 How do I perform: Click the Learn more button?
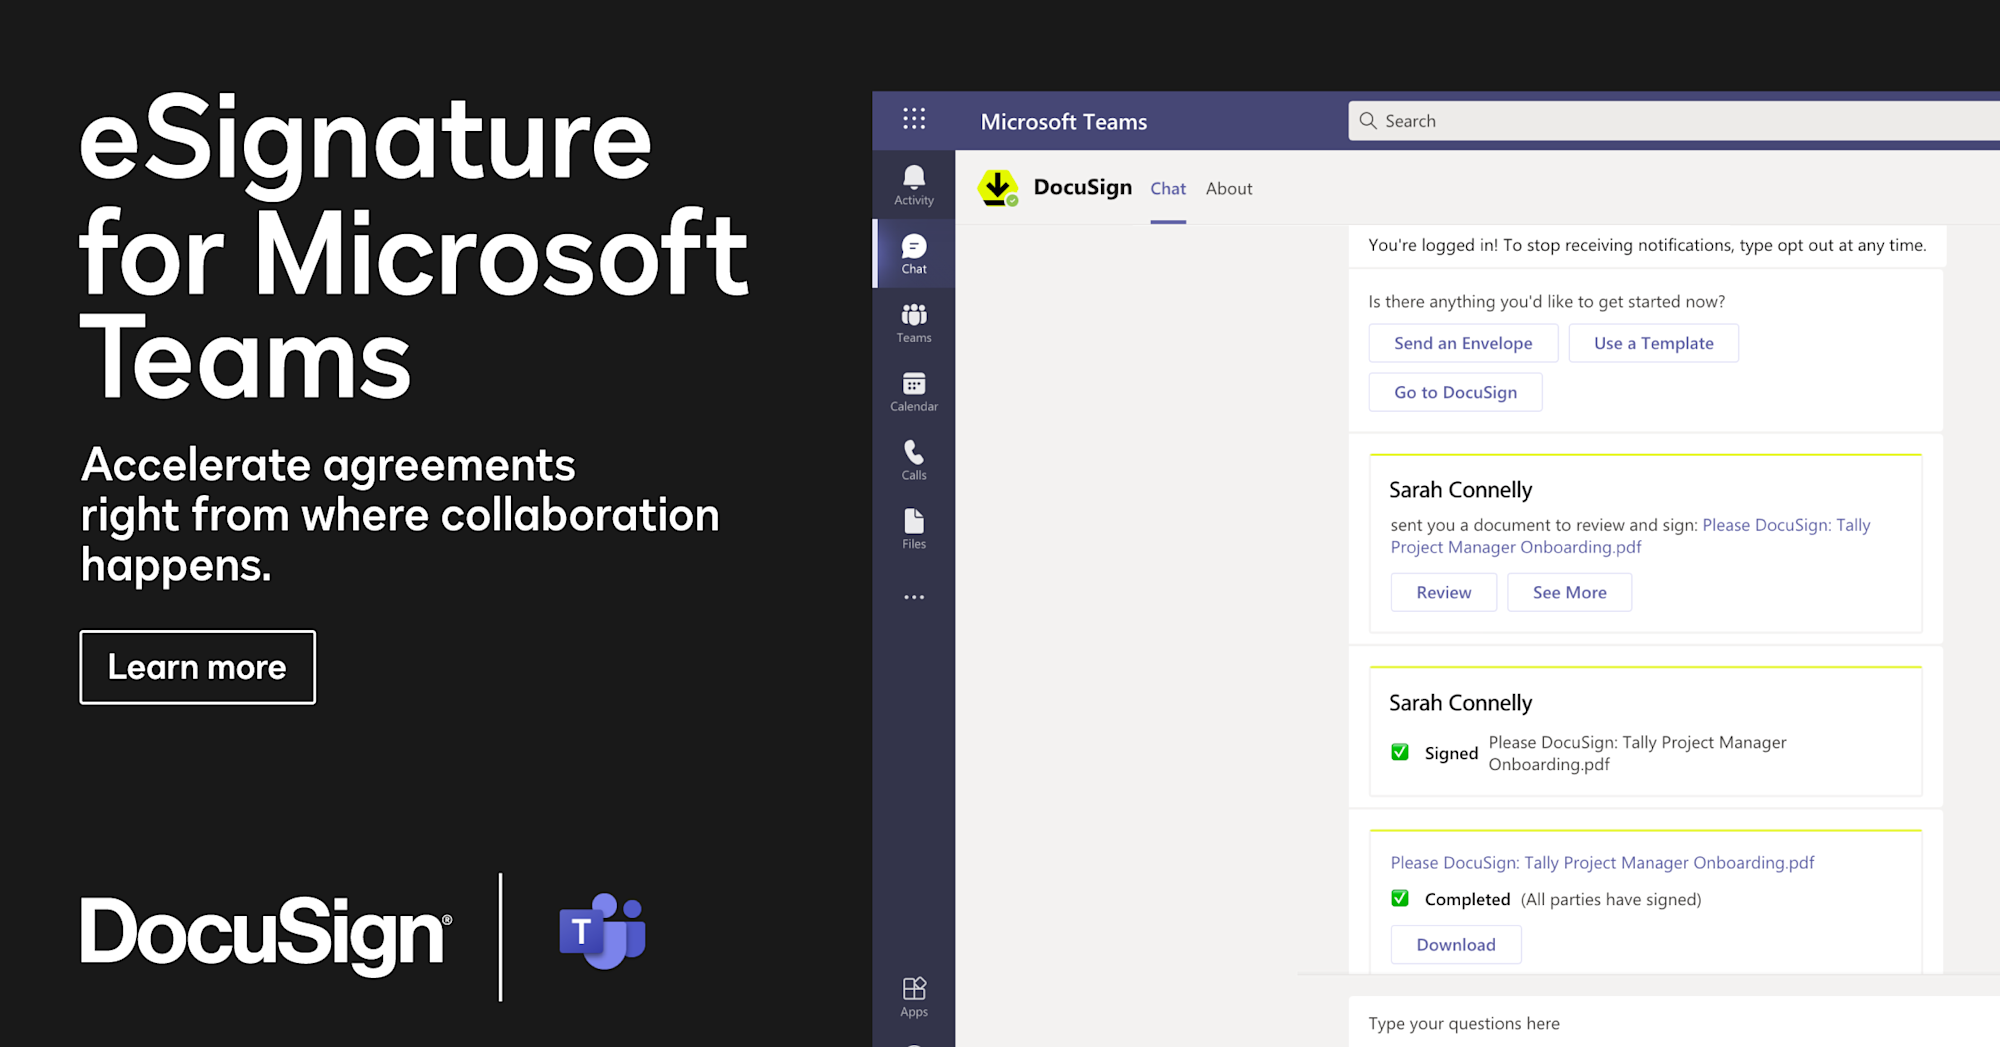(x=197, y=667)
